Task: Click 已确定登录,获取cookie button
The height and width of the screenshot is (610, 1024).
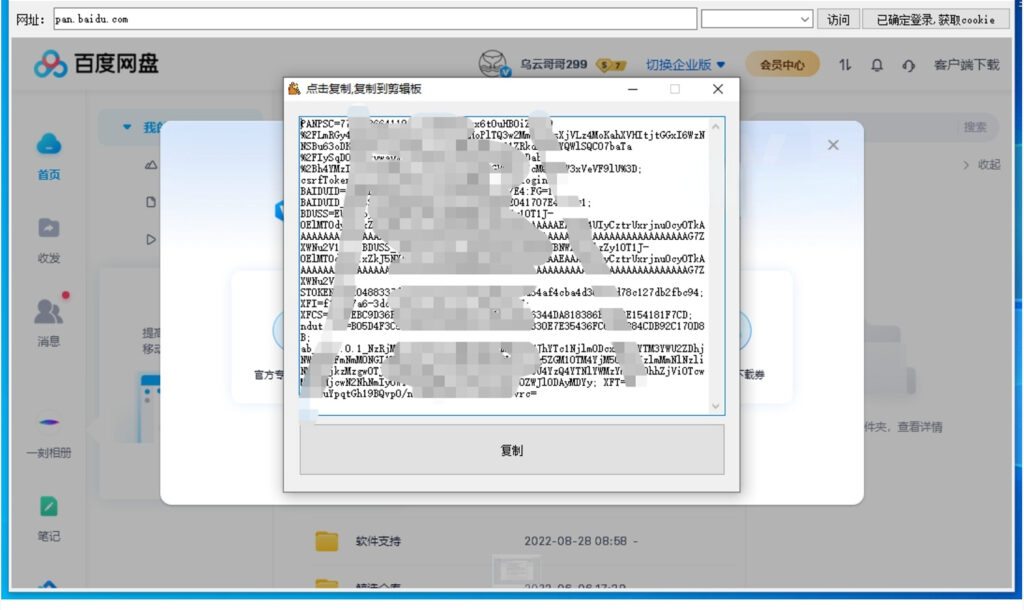Action: 935,19
